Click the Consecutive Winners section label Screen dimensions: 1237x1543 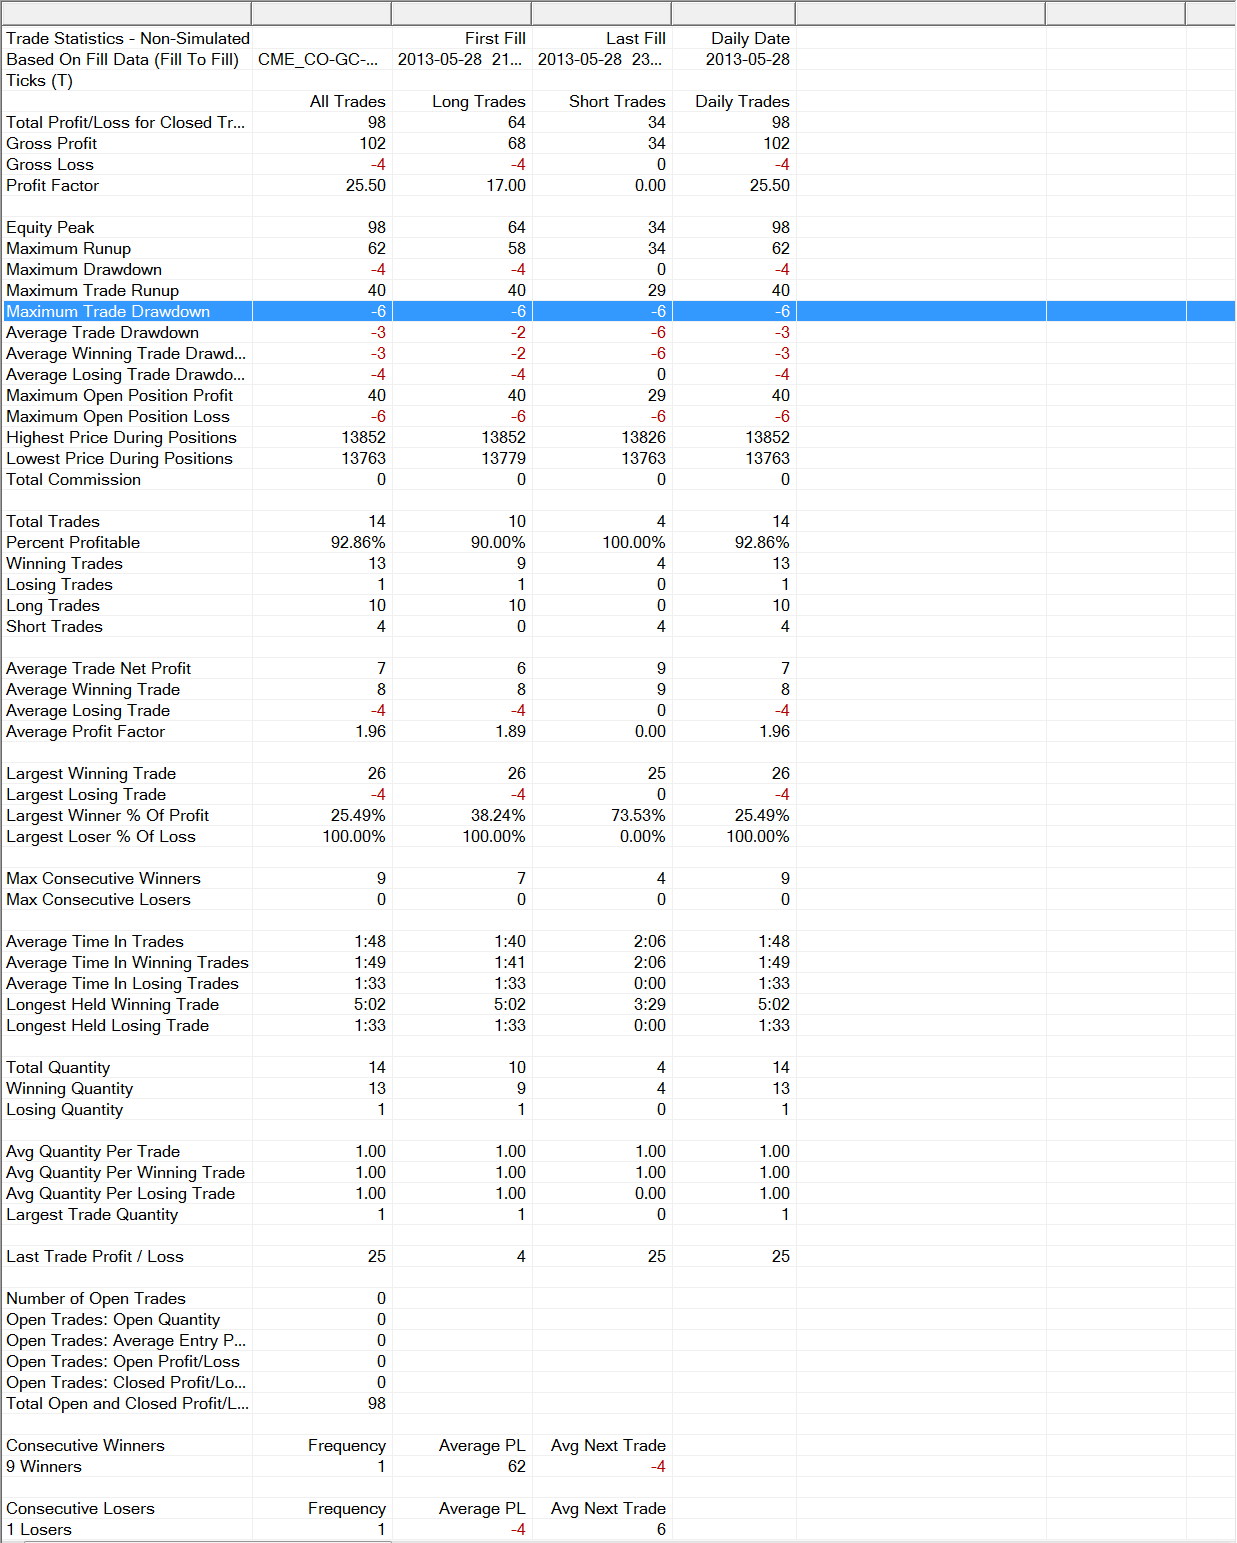[85, 1445]
